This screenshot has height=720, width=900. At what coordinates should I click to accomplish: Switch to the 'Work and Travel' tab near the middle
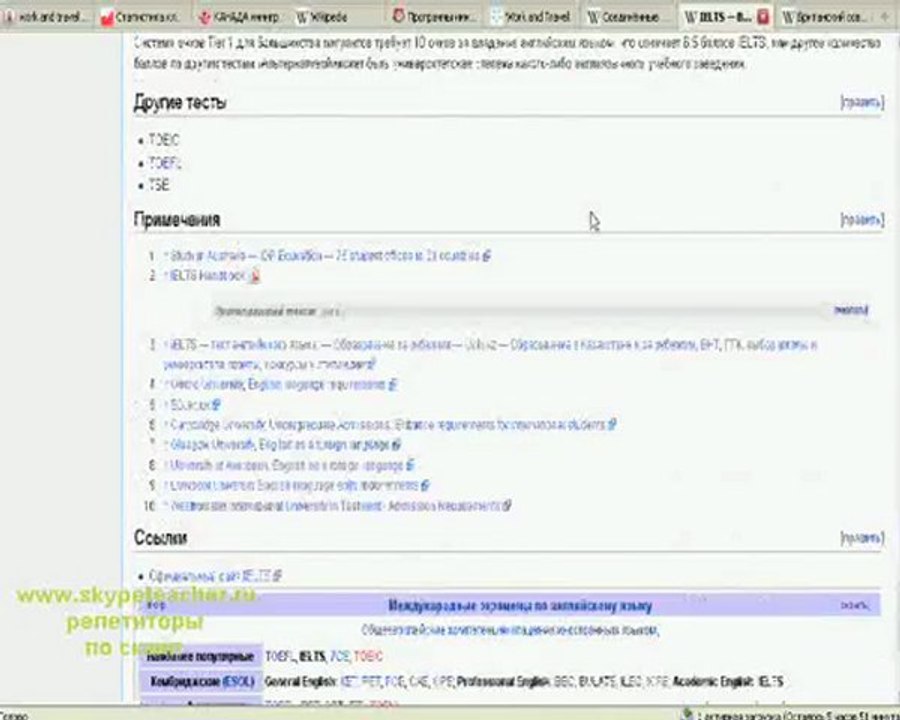[533, 17]
